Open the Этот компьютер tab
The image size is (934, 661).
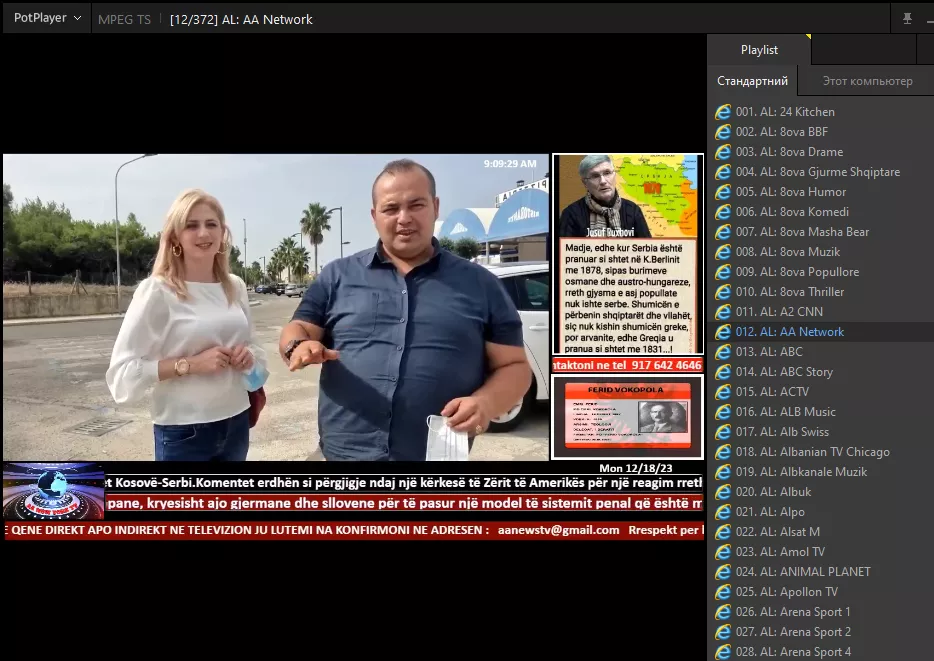click(867, 81)
